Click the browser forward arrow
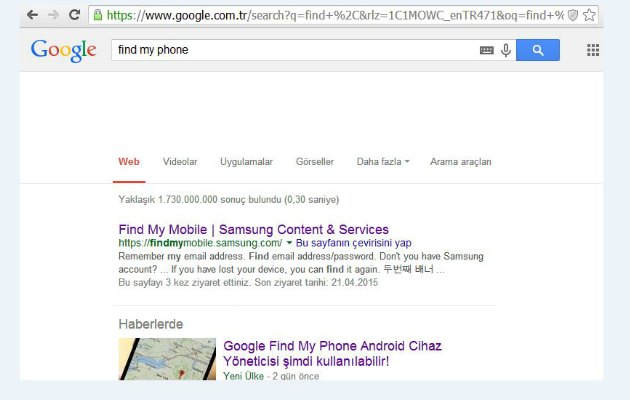This screenshot has height=400, width=630. click(x=53, y=15)
